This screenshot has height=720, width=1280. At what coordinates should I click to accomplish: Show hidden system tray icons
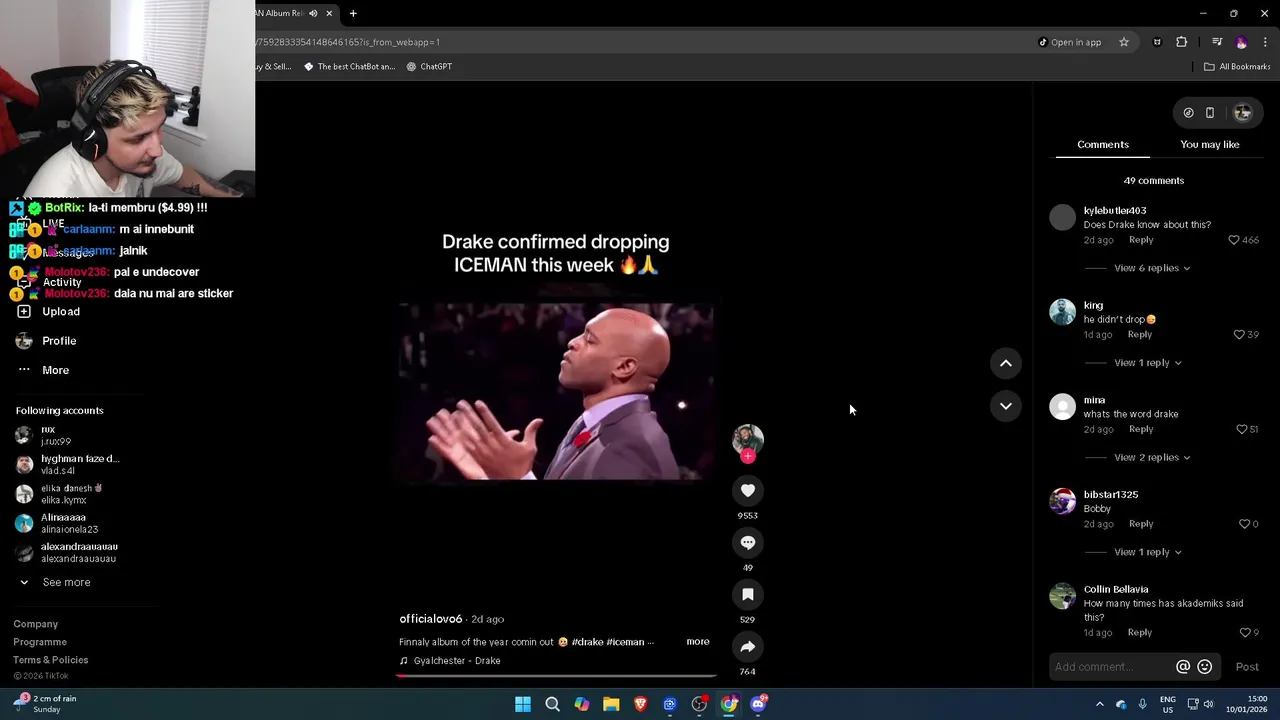pos(1099,704)
